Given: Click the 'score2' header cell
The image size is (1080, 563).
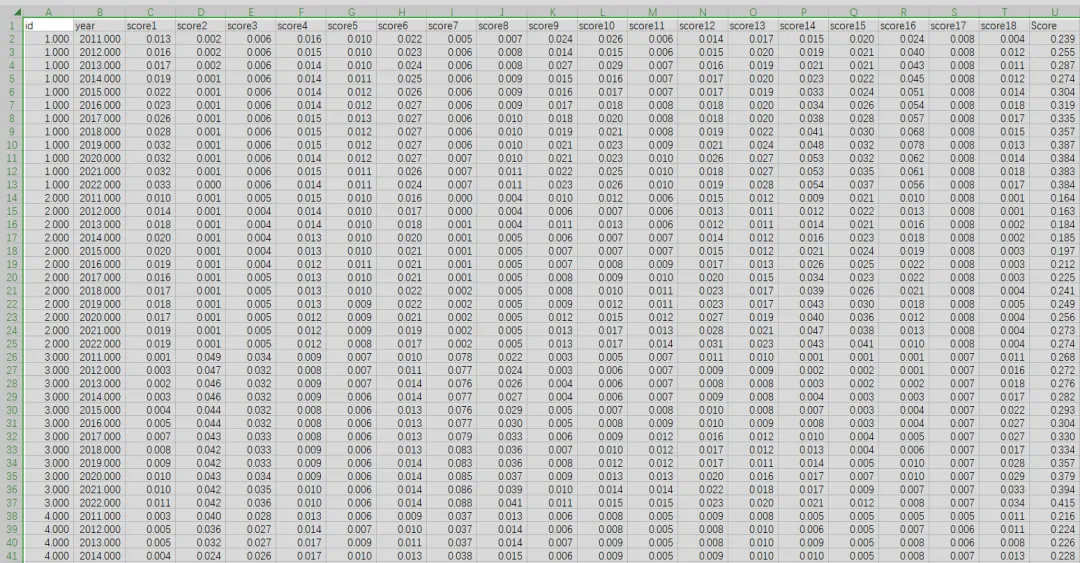Looking at the screenshot, I should point(200,25).
